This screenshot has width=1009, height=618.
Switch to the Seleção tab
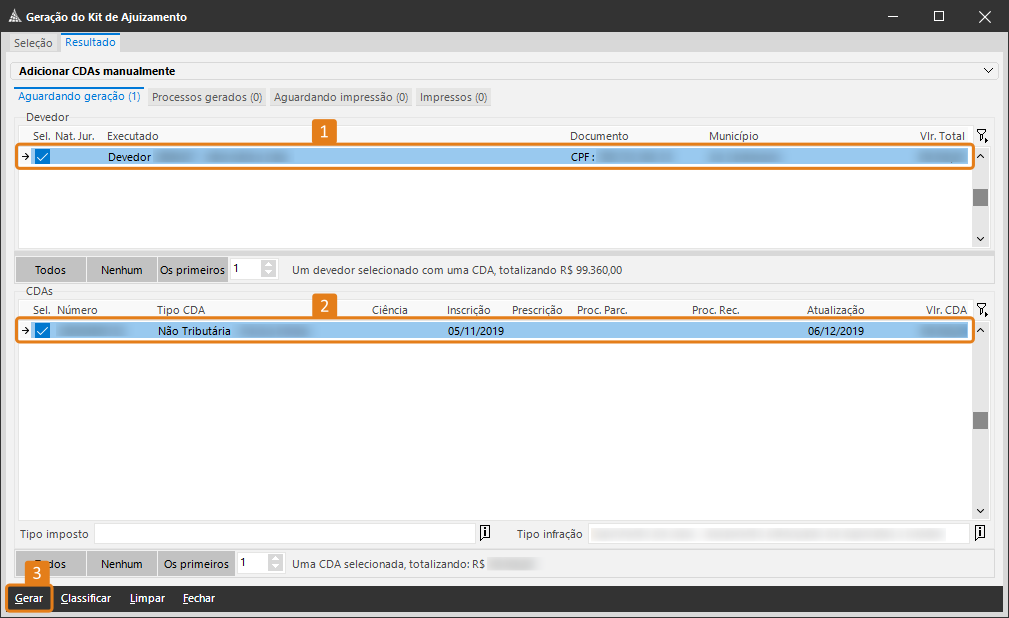click(33, 43)
